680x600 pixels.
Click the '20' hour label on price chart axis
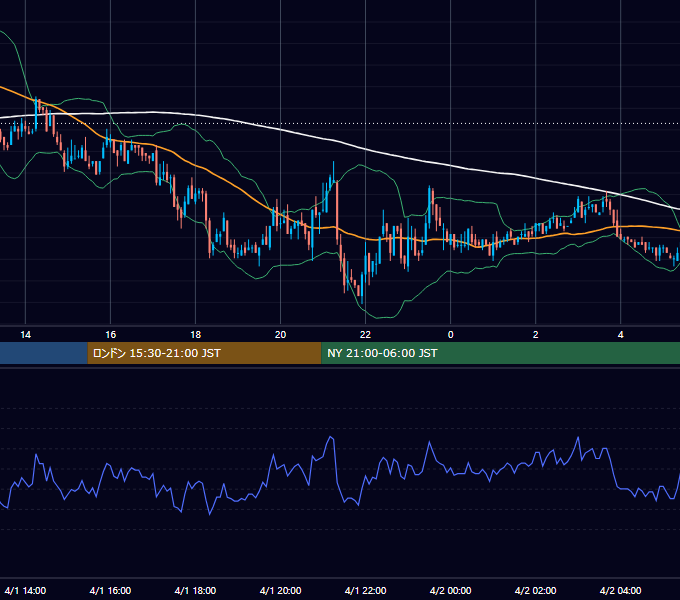281,335
